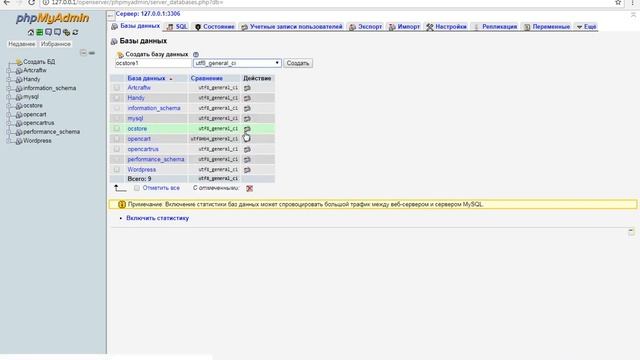Click browser reload button
This screenshot has height=360, width=640.
[31, 2]
